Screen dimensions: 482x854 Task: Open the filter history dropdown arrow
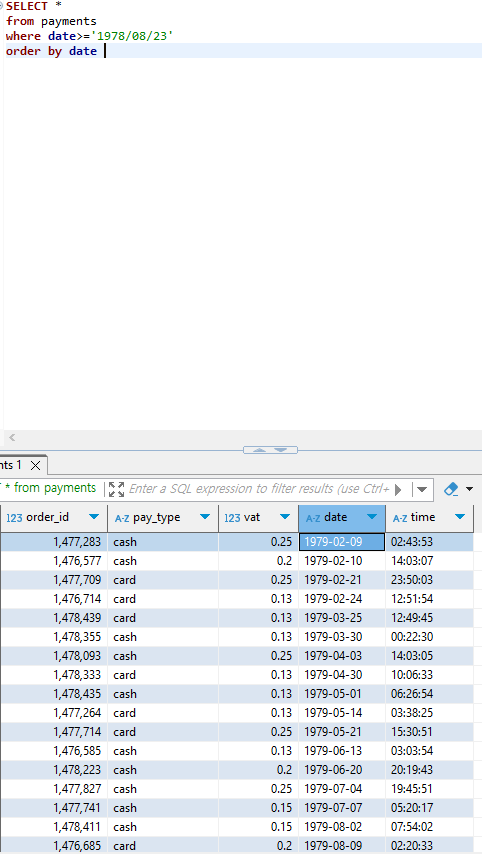point(422,490)
